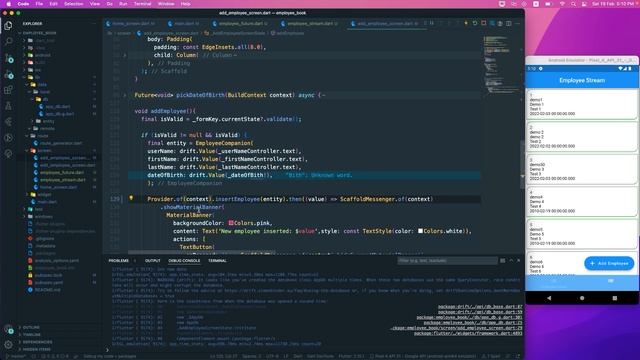This screenshot has width=640, height=360.
Task: Expand the TIMELINE section
Action: click(31, 335)
